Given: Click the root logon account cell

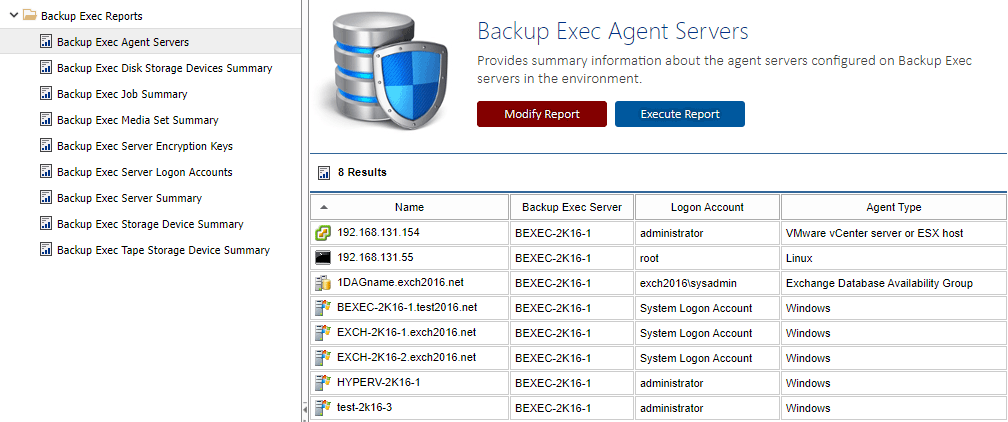Looking at the screenshot, I should pos(707,259).
